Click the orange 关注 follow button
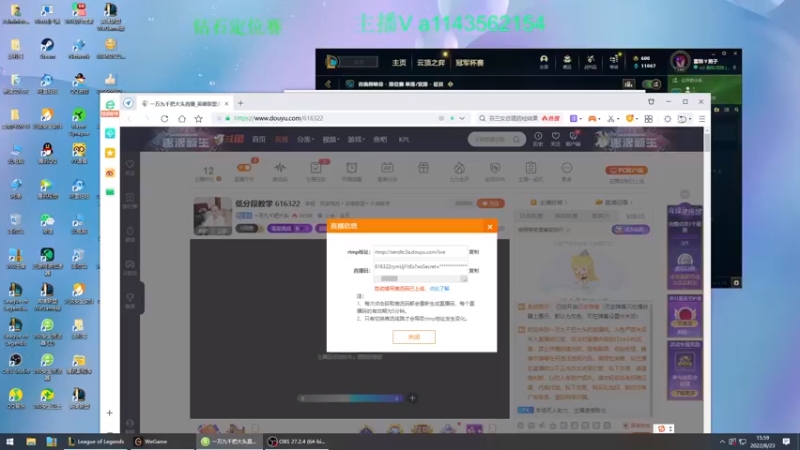This screenshot has width=800, height=450. pos(490,203)
